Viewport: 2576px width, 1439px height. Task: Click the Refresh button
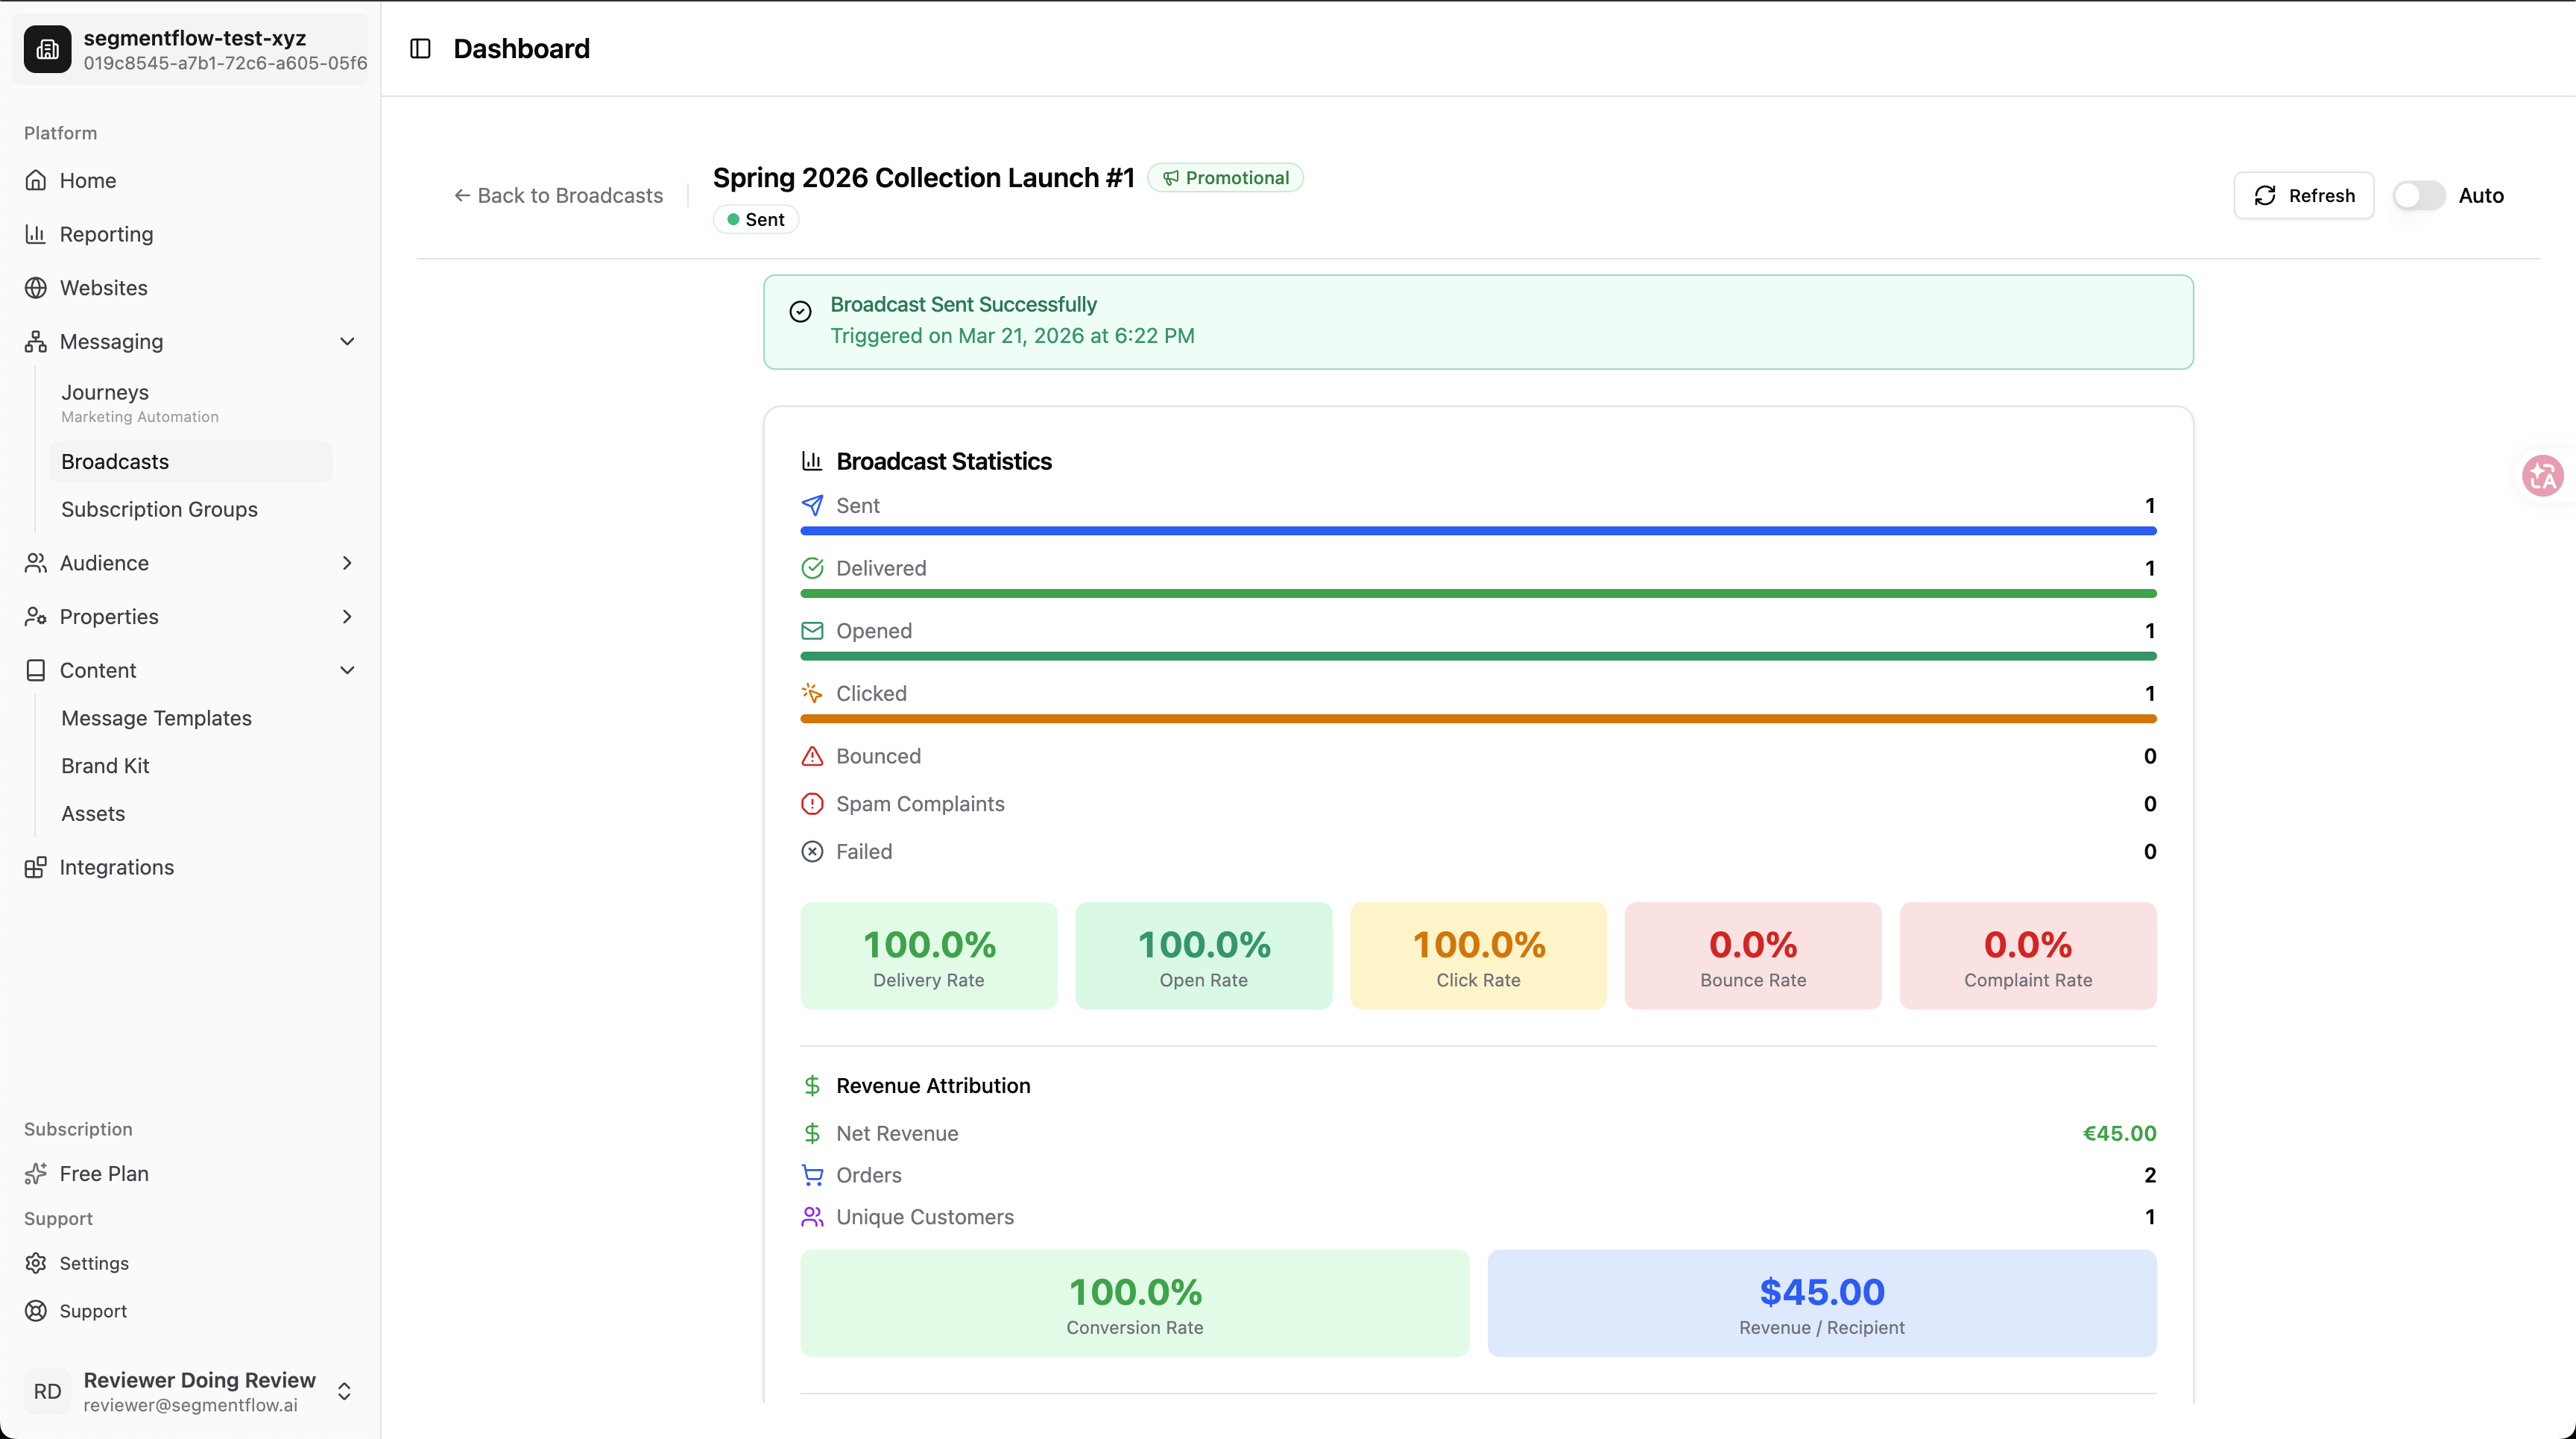pyautogui.click(x=2303, y=195)
